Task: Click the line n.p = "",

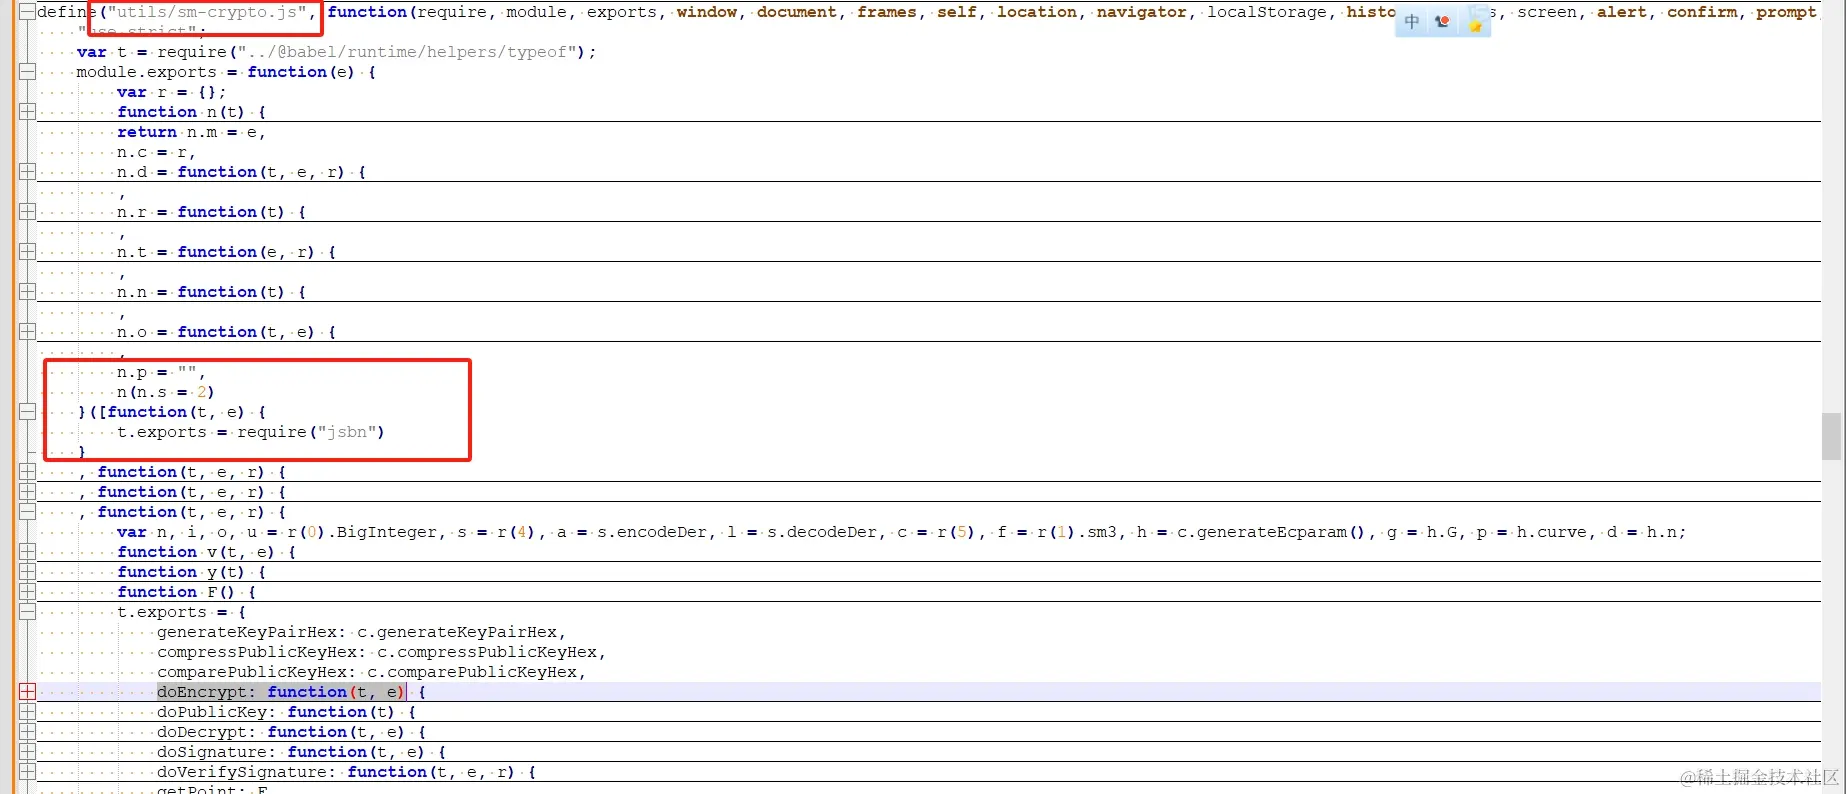Action: click(161, 372)
